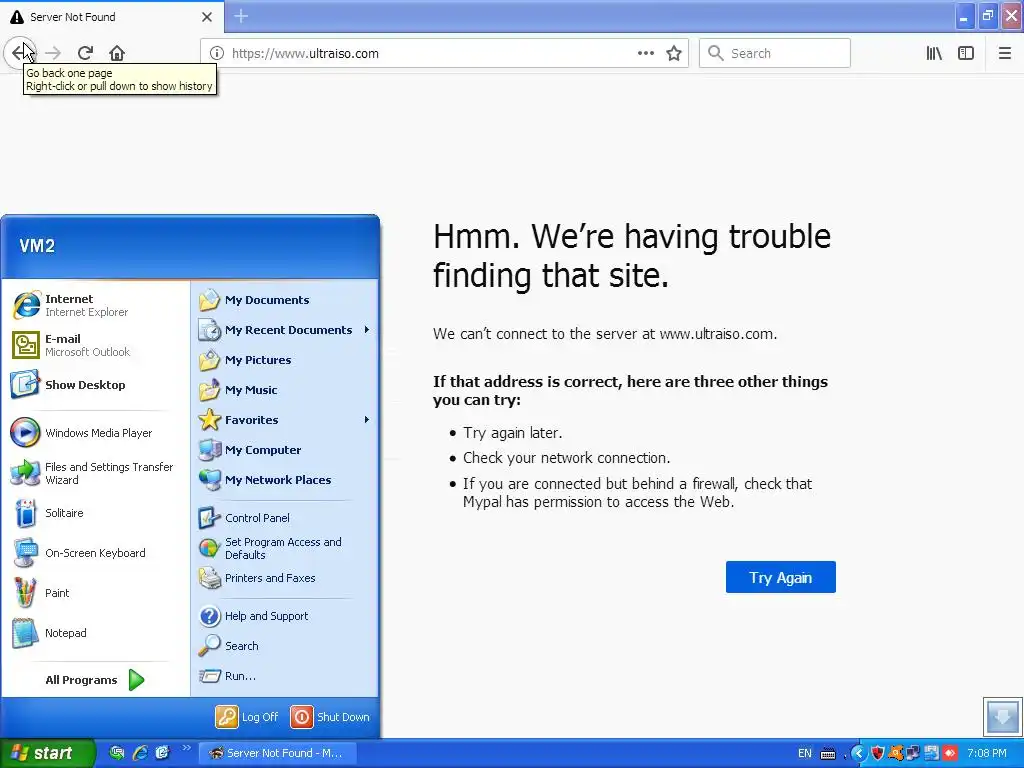This screenshot has width=1024, height=768.
Task: Click the red shield security tray icon
Action: 878,754
